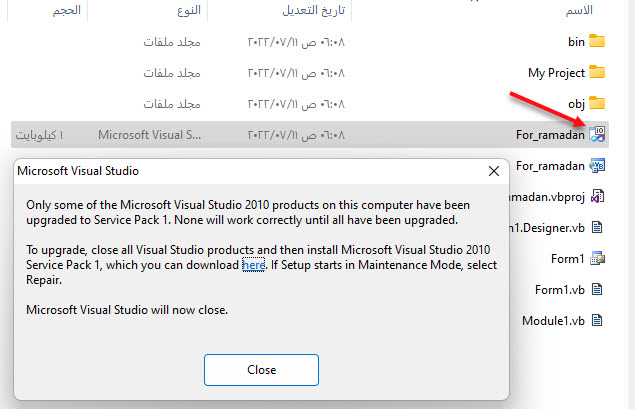Dismiss dialog with the X button
The width and height of the screenshot is (635, 409).
coord(493,171)
